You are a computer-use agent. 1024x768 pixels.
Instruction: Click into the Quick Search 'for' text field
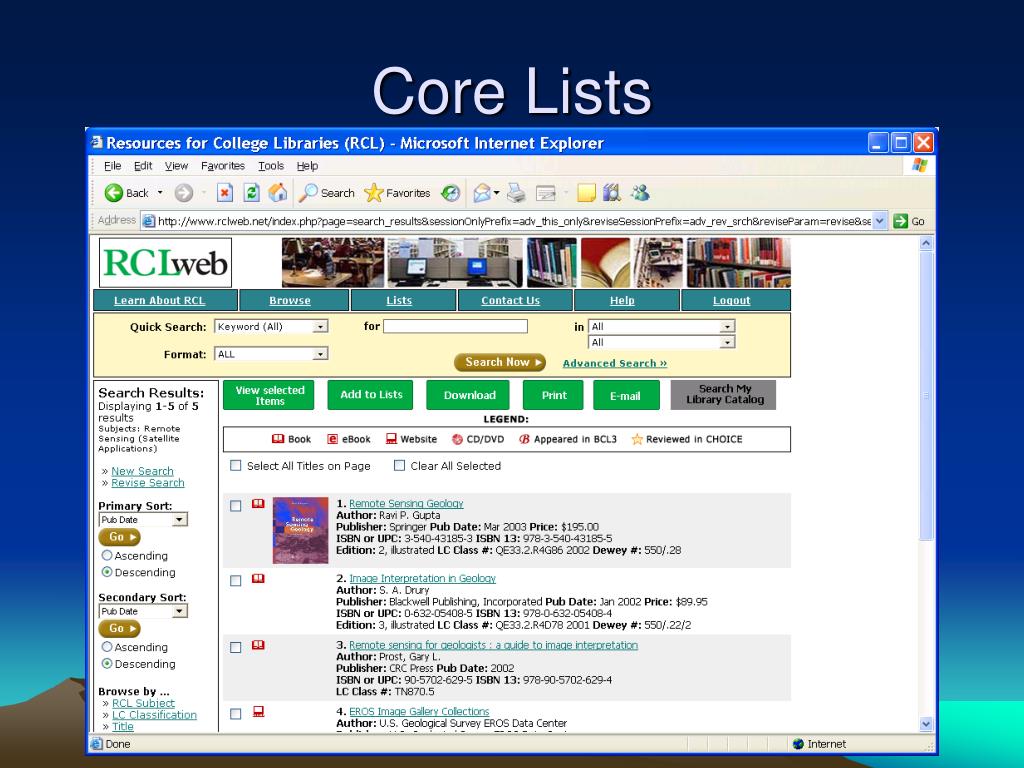click(x=455, y=326)
